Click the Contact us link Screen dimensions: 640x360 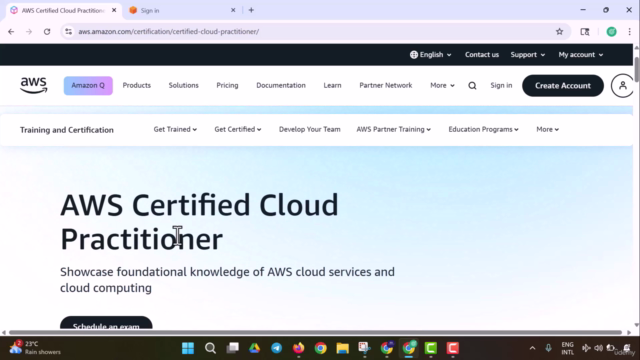click(482, 55)
